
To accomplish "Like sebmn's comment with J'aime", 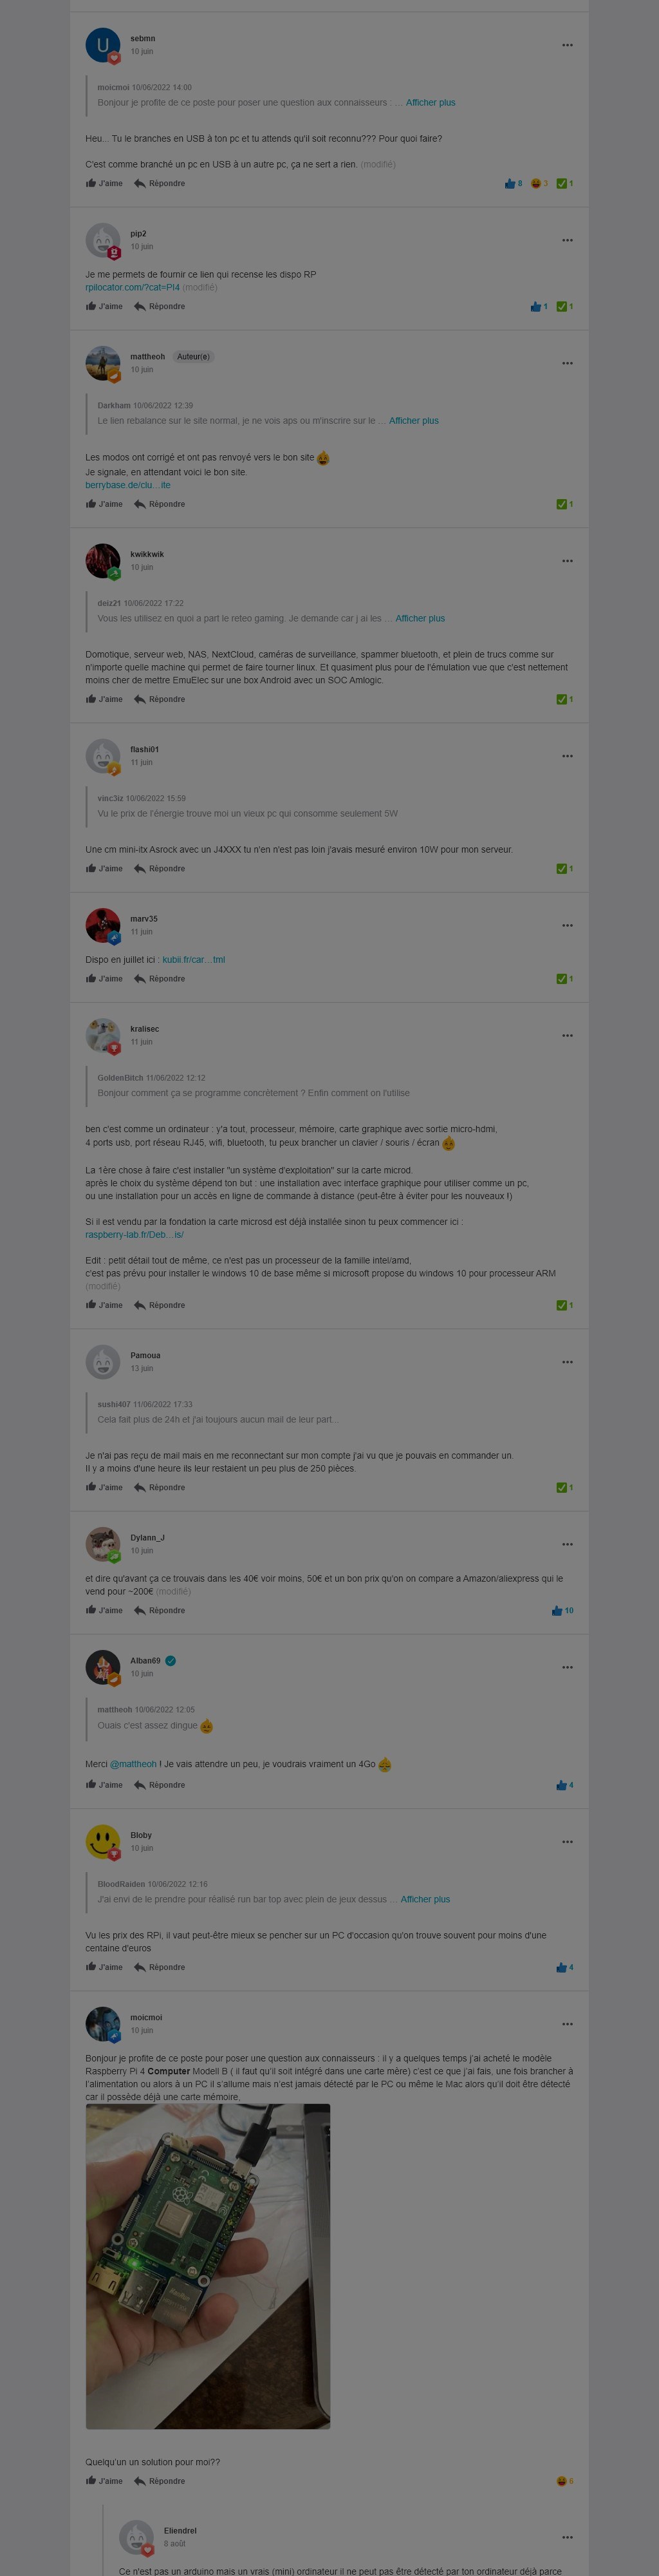I will coord(104,184).
